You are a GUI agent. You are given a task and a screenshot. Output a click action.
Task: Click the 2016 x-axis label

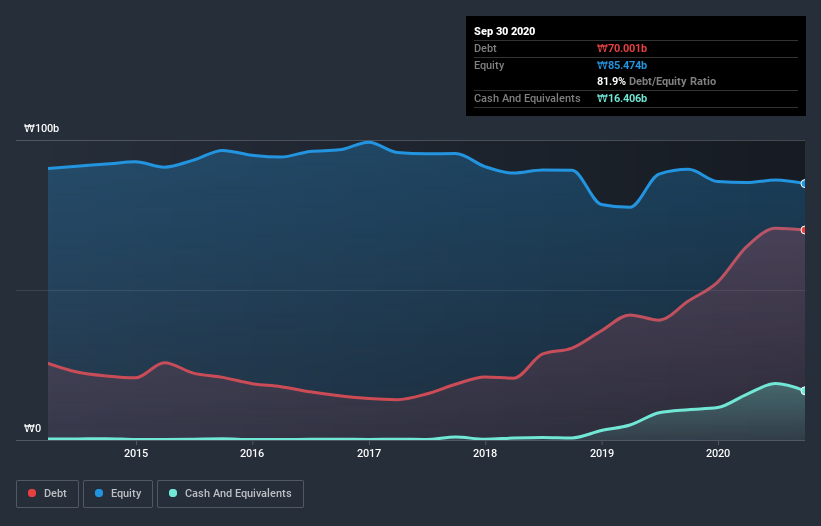(x=252, y=453)
